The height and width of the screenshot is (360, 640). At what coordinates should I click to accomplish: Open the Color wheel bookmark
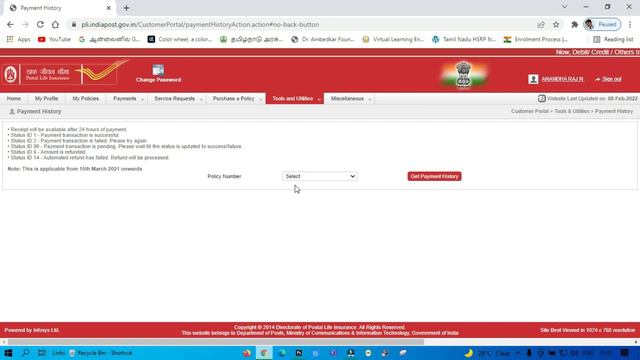click(180, 39)
